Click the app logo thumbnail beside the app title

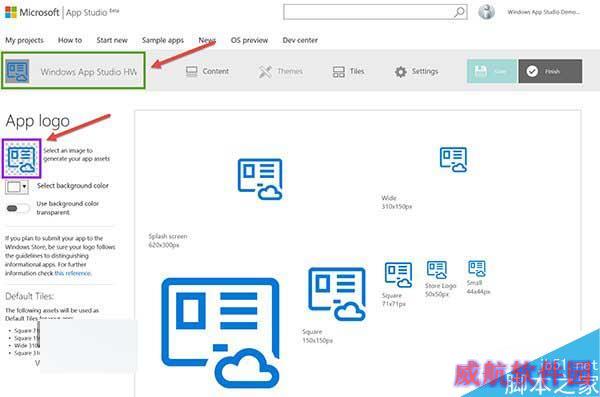17,71
